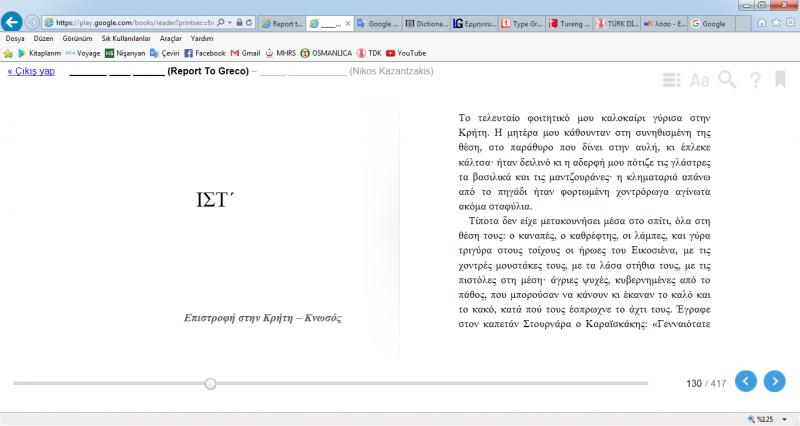Switch to the λάσο tab
800x426 pixels.
point(665,23)
